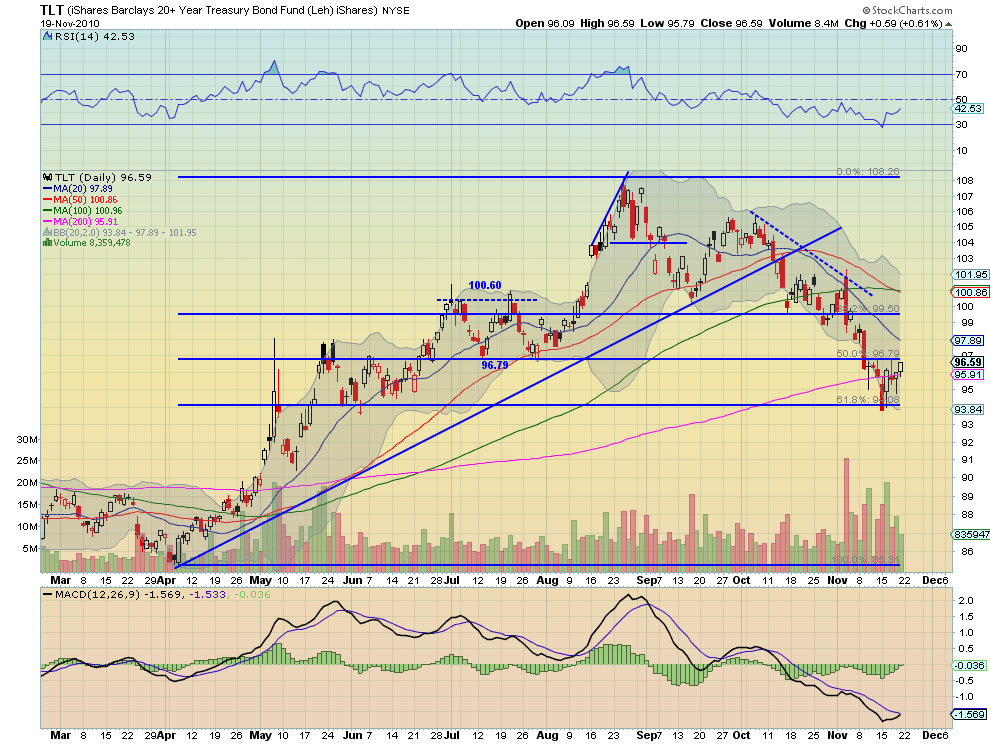This screenshot has width=990, height=744.
Task: Click the 61.8%: 94.08 Fibonacci label
Action: pyautogui.click(x=868, y=400)
